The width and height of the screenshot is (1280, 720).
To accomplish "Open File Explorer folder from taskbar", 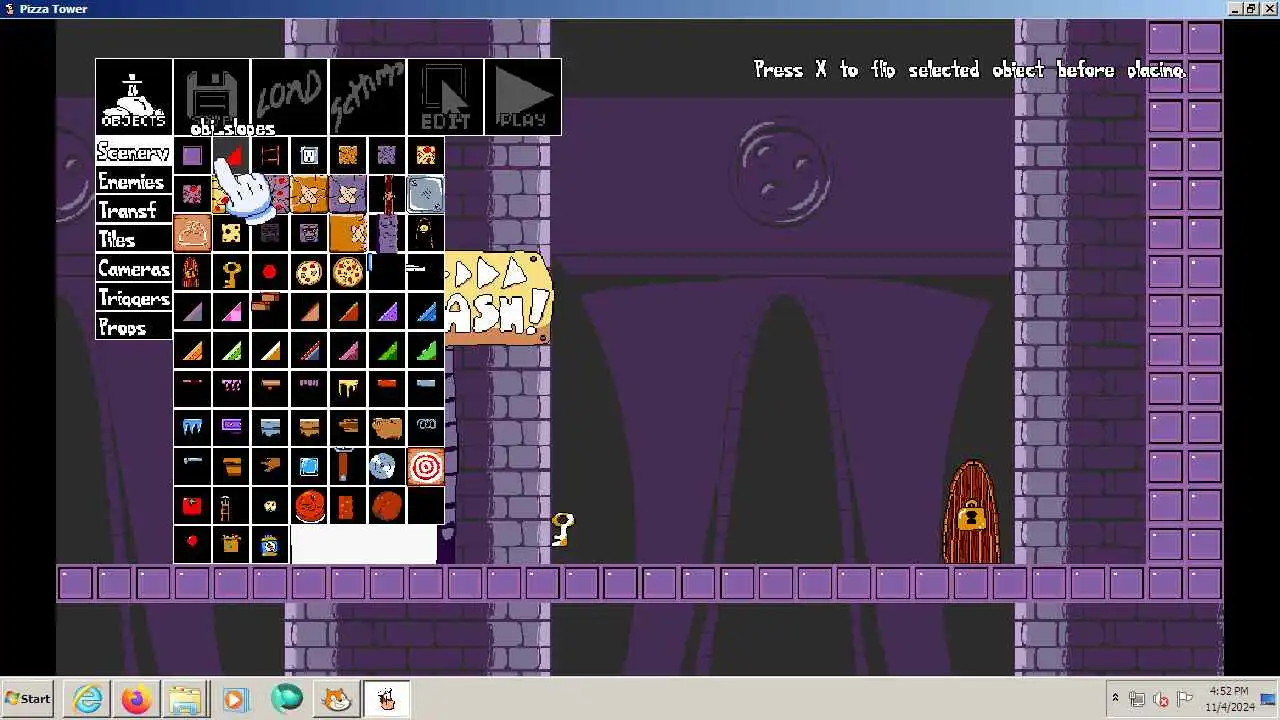I will (x=186, y=699).
